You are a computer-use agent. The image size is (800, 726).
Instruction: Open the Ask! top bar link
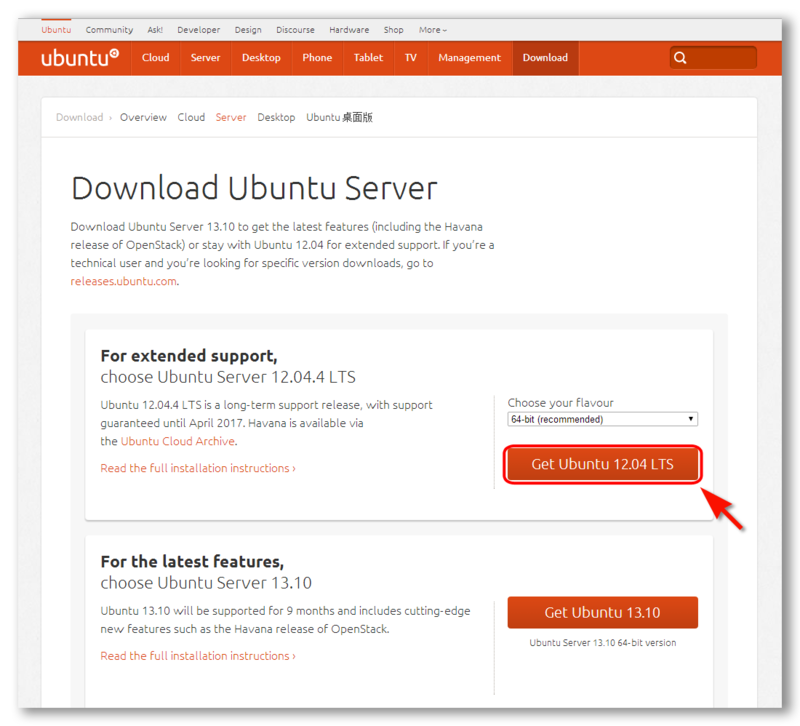click(x=155, y=30)
